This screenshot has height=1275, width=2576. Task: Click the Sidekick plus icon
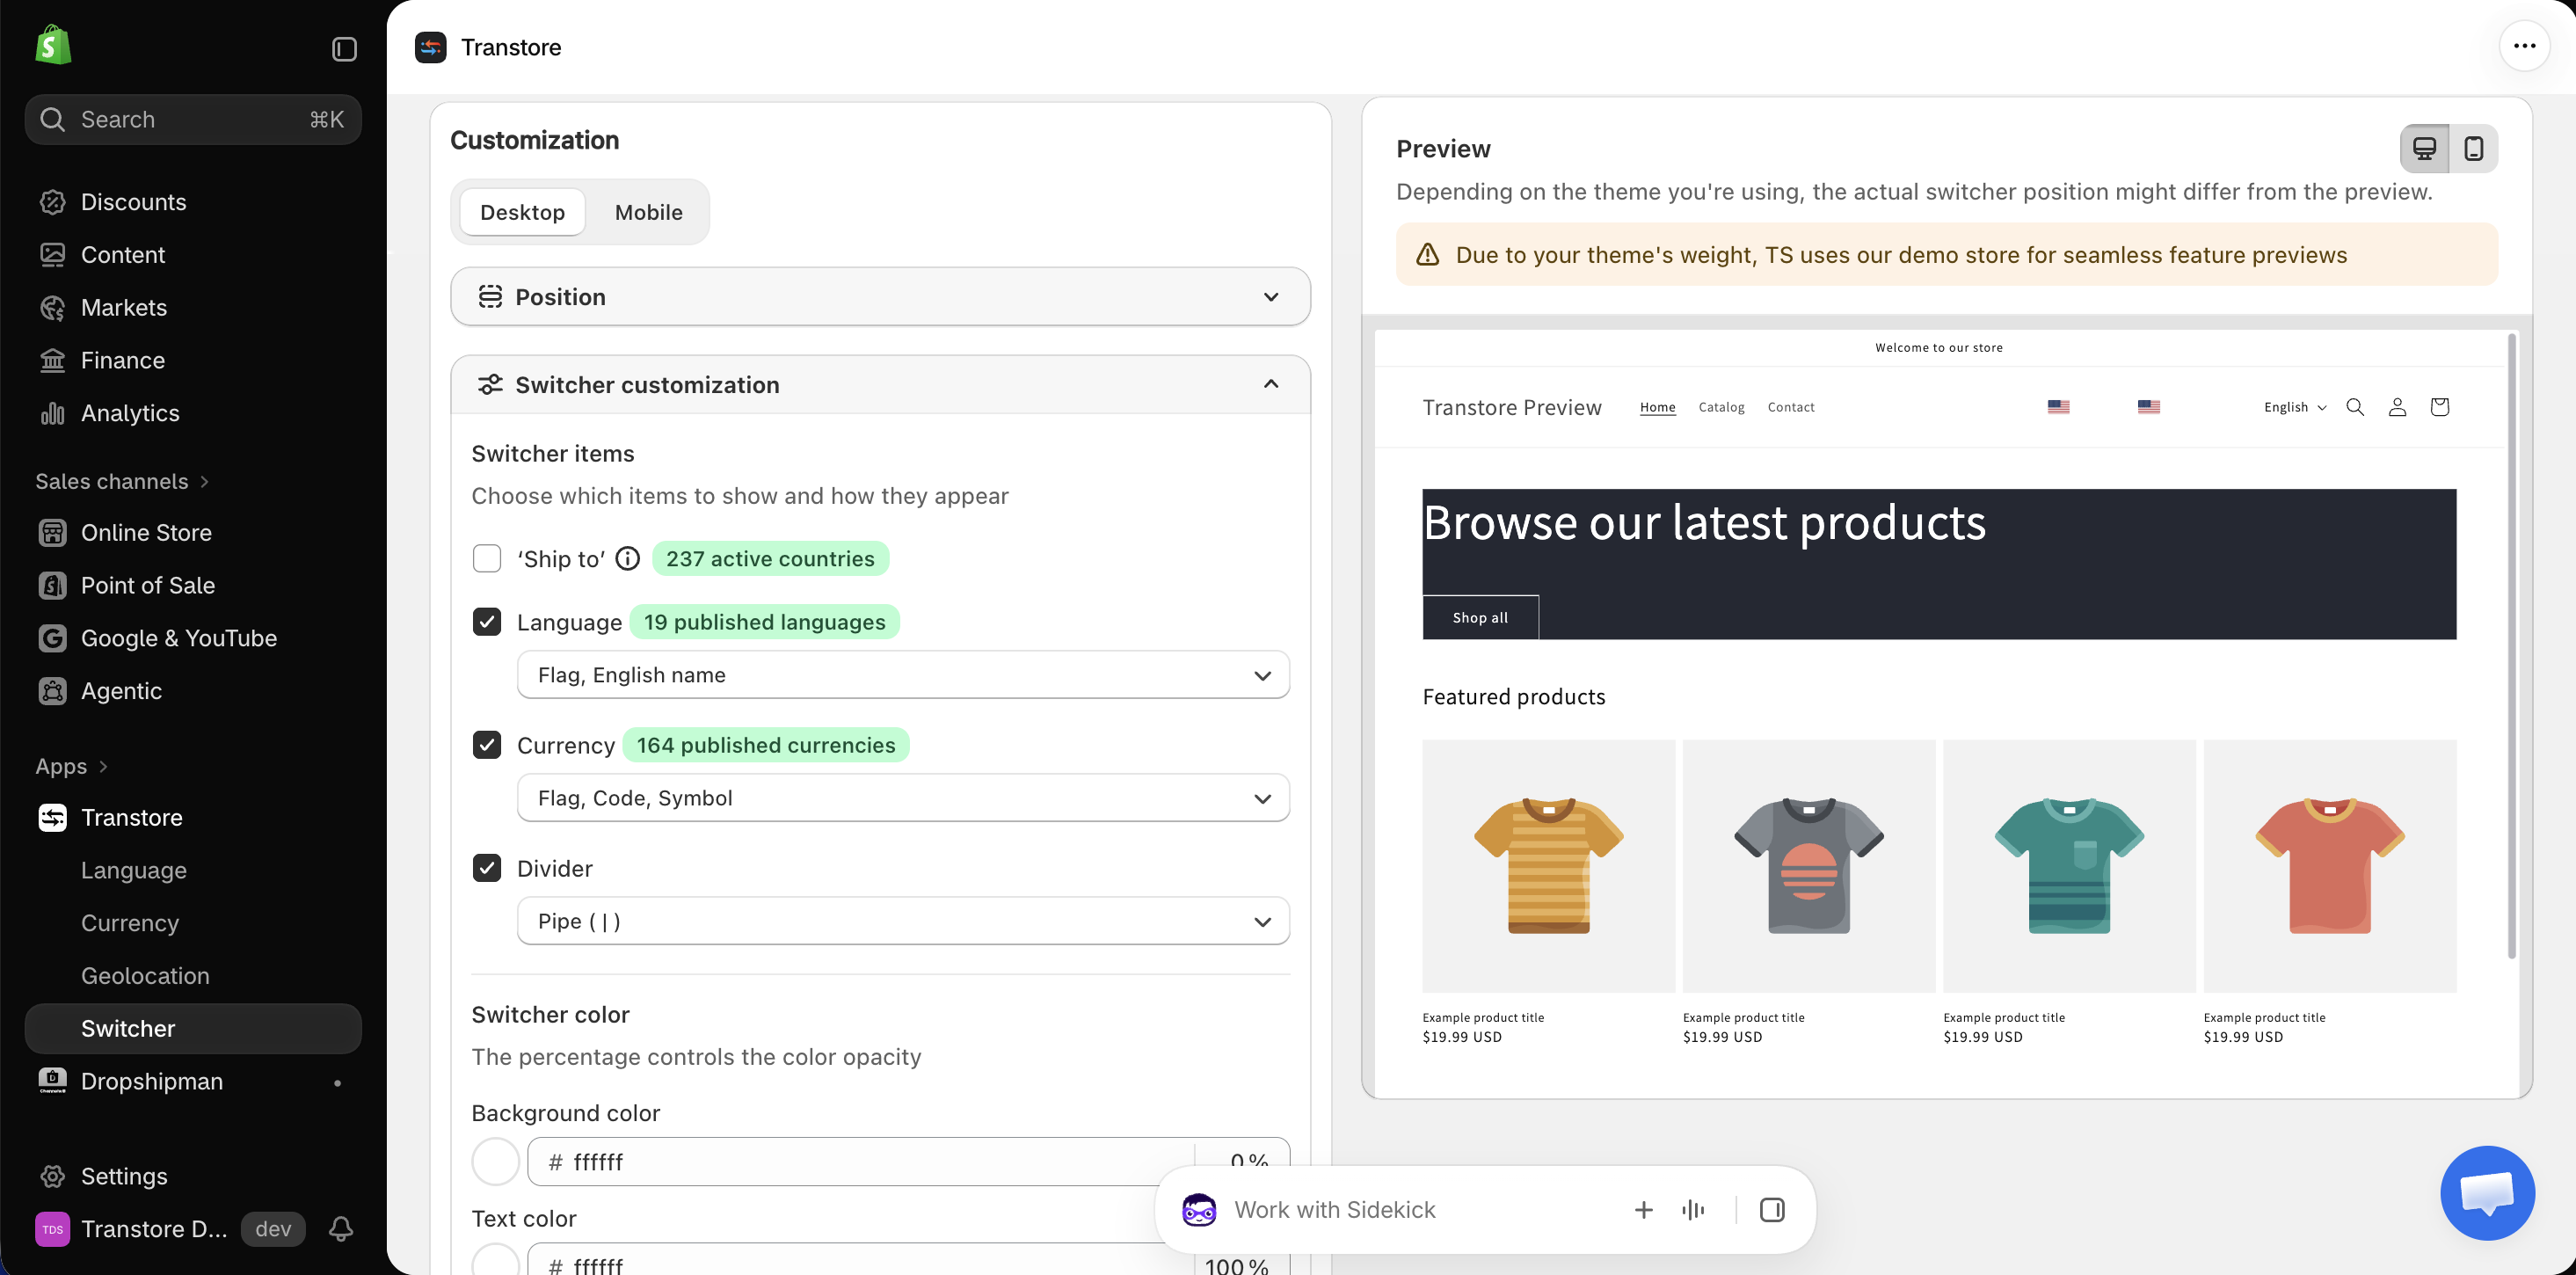click(x=1643, y=1210)
